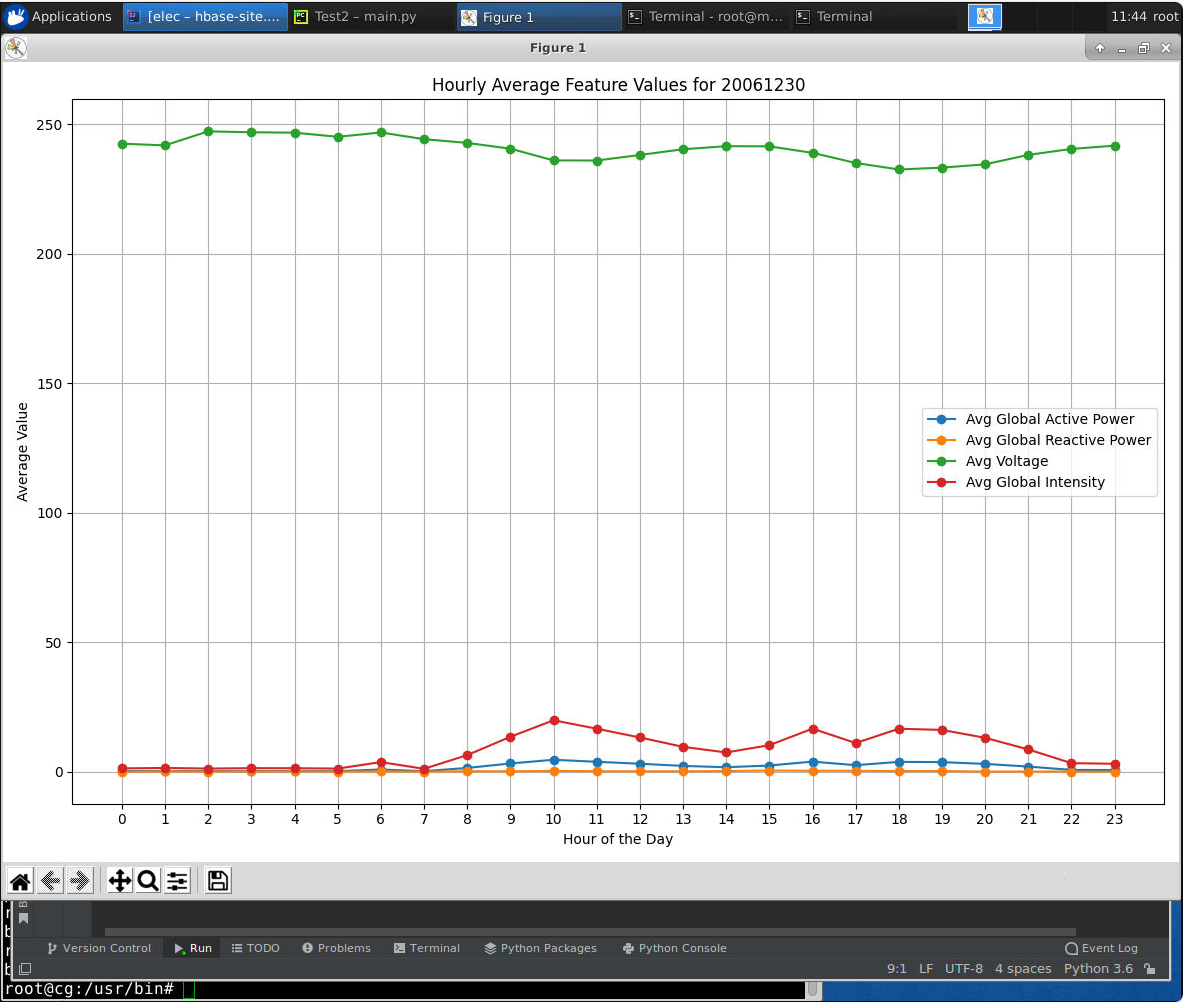Toggle the read-only lock icon in the status bar

click(x=1150, y=969)
